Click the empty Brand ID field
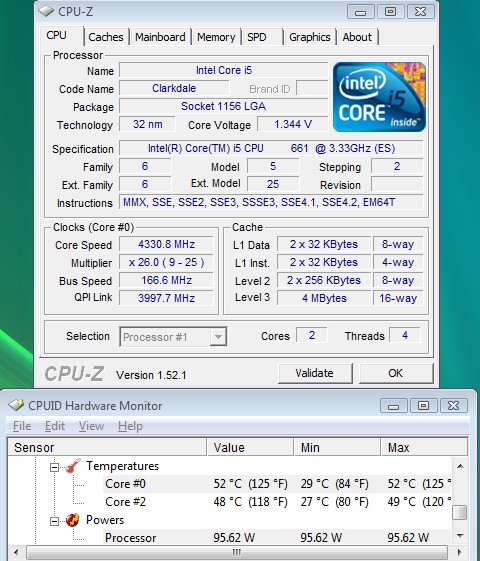Image resolution: width=480 pixels, height=561 pixels. click(312, 88)
